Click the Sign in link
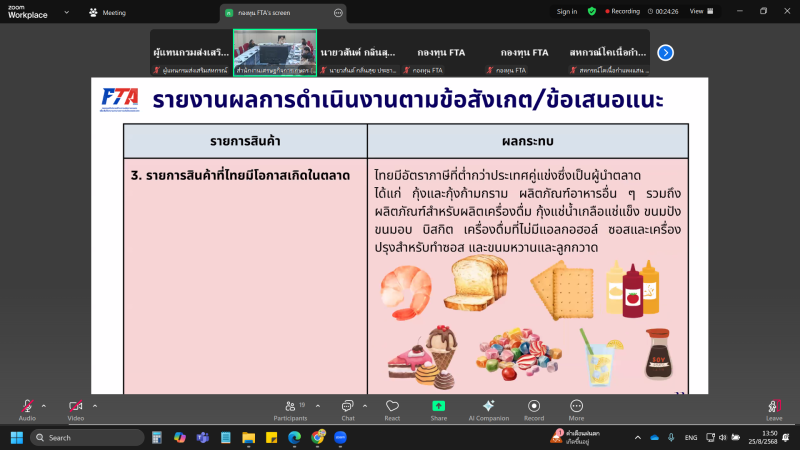The width and height of the screenshot is (800, 450). pyautogui.click(x=567, y=11)
